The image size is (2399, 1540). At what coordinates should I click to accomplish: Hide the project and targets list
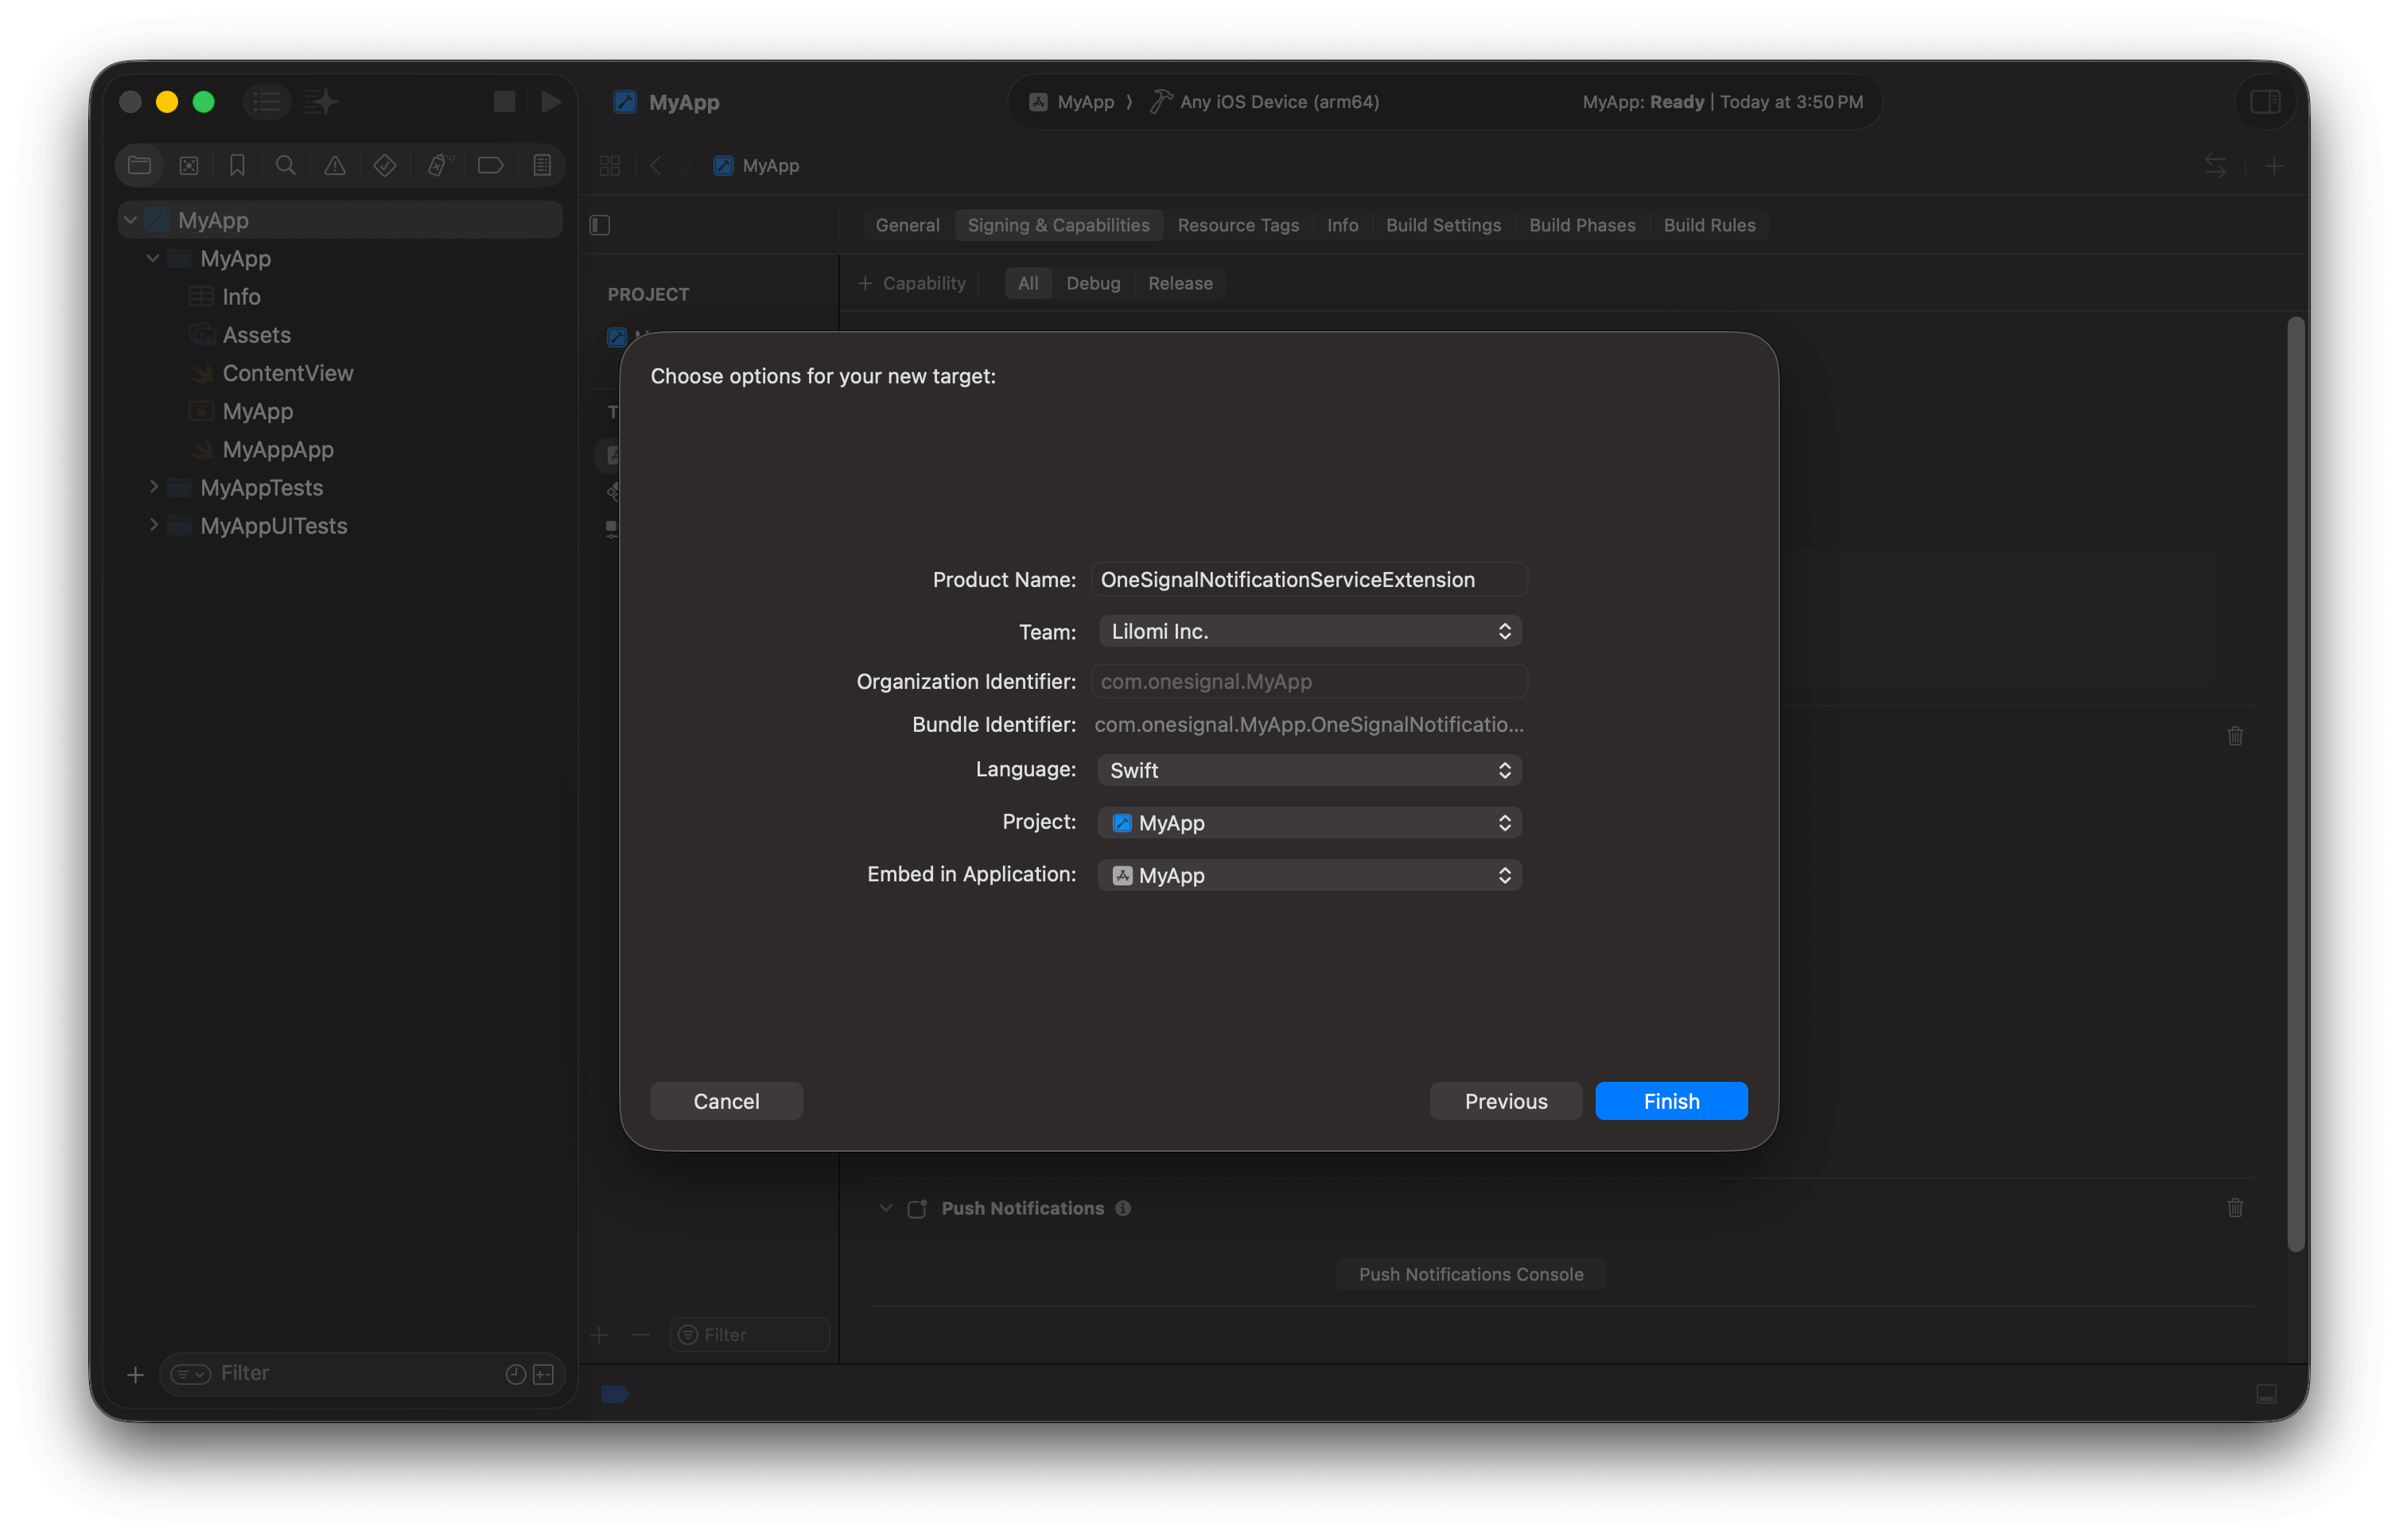[x=600, y=225]
